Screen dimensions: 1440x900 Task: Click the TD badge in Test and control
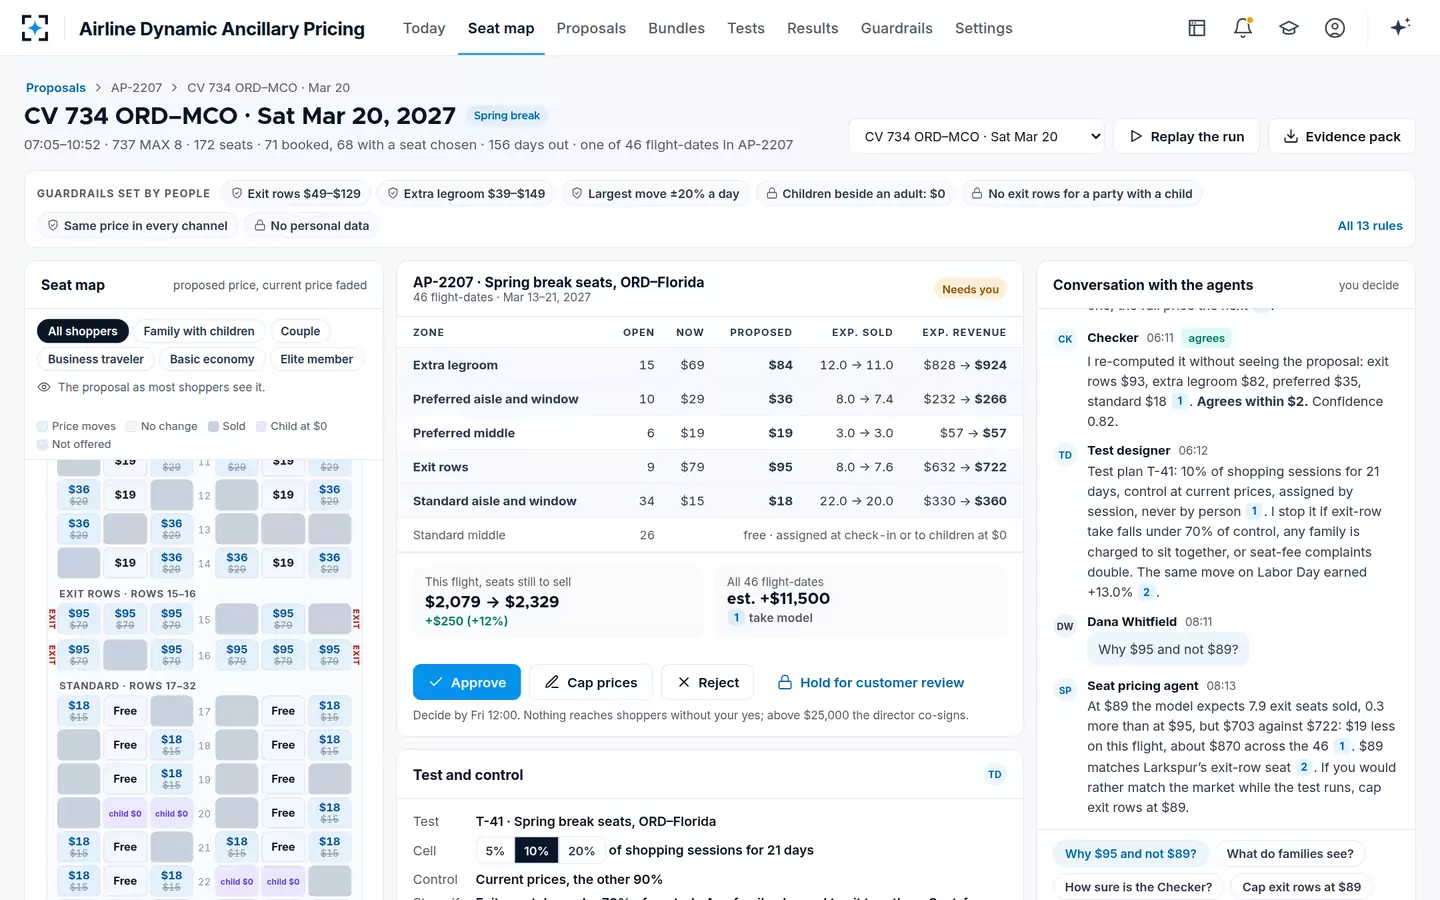(995, 774)
